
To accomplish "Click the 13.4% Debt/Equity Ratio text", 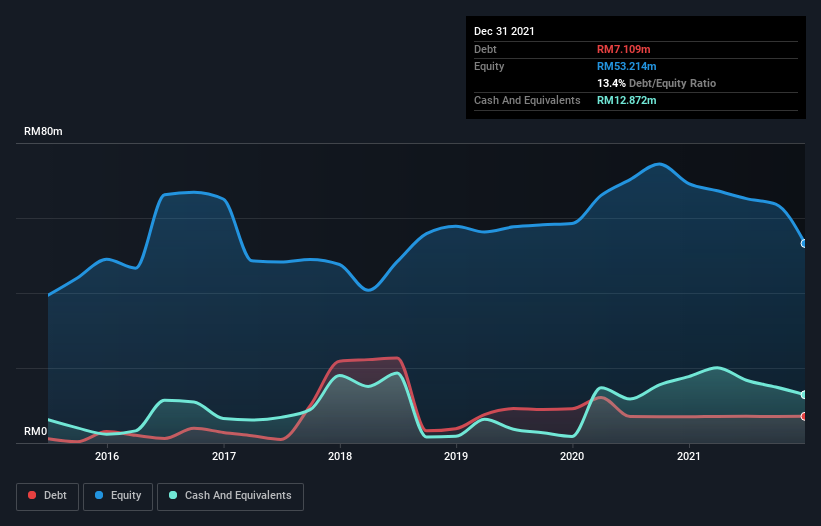I will click(657, 83).
